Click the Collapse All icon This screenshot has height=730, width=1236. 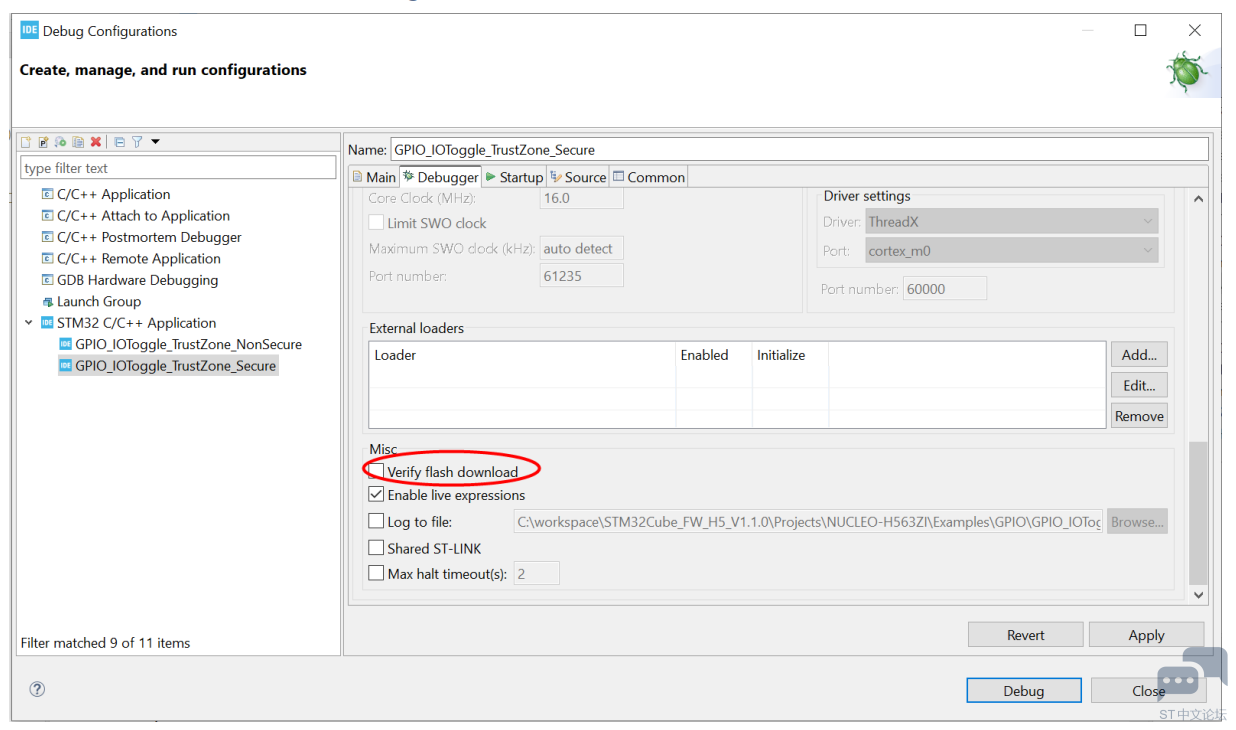[119, 142]
